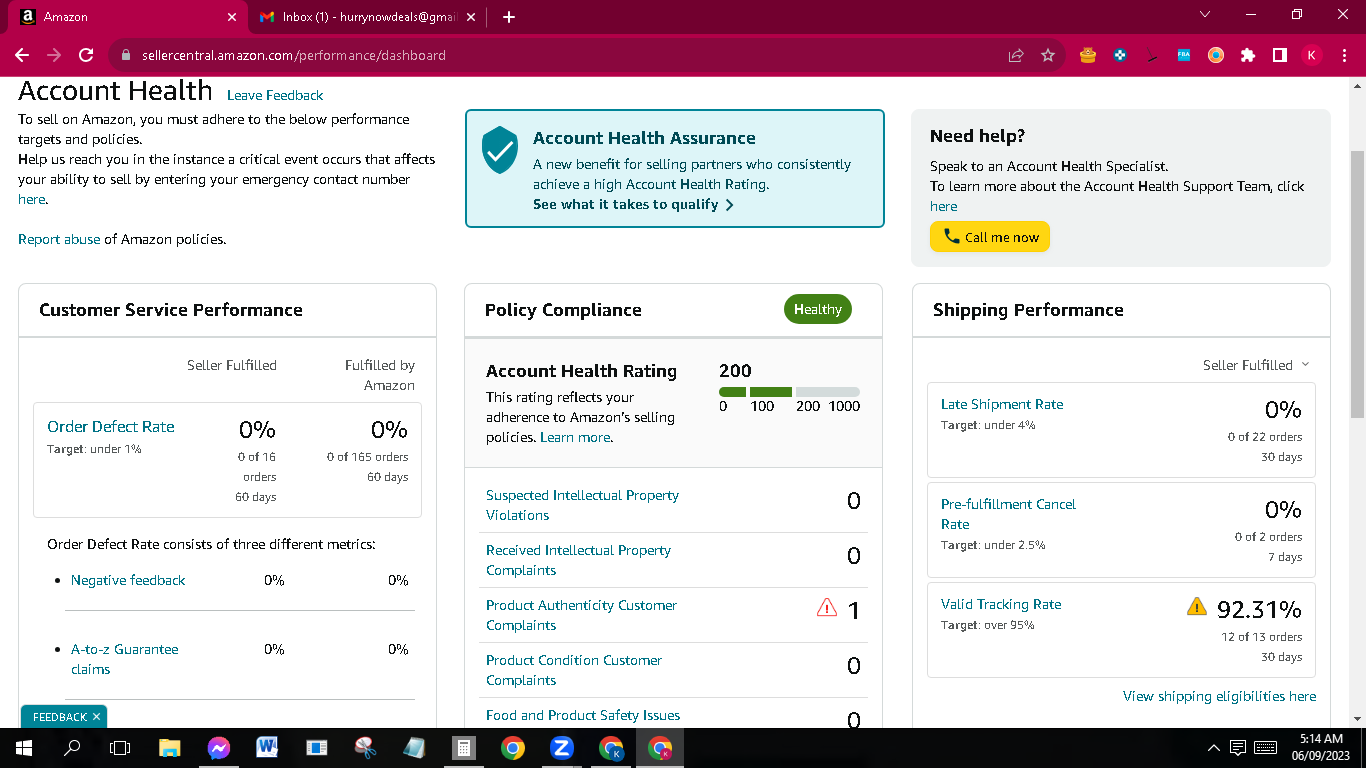Select the Amazon browser tab
The width and height of the screenshot is (1366, 768).
pos(128,17)
